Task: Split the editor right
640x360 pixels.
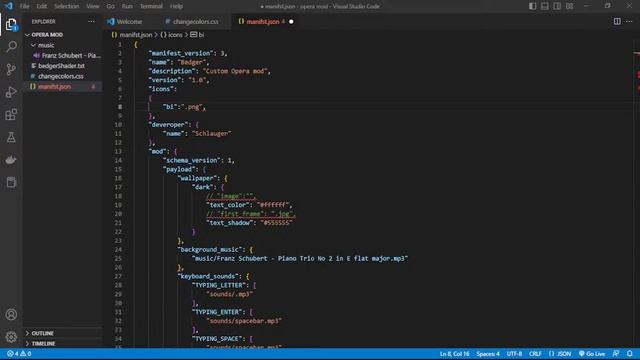Action: tap(617, 21)
